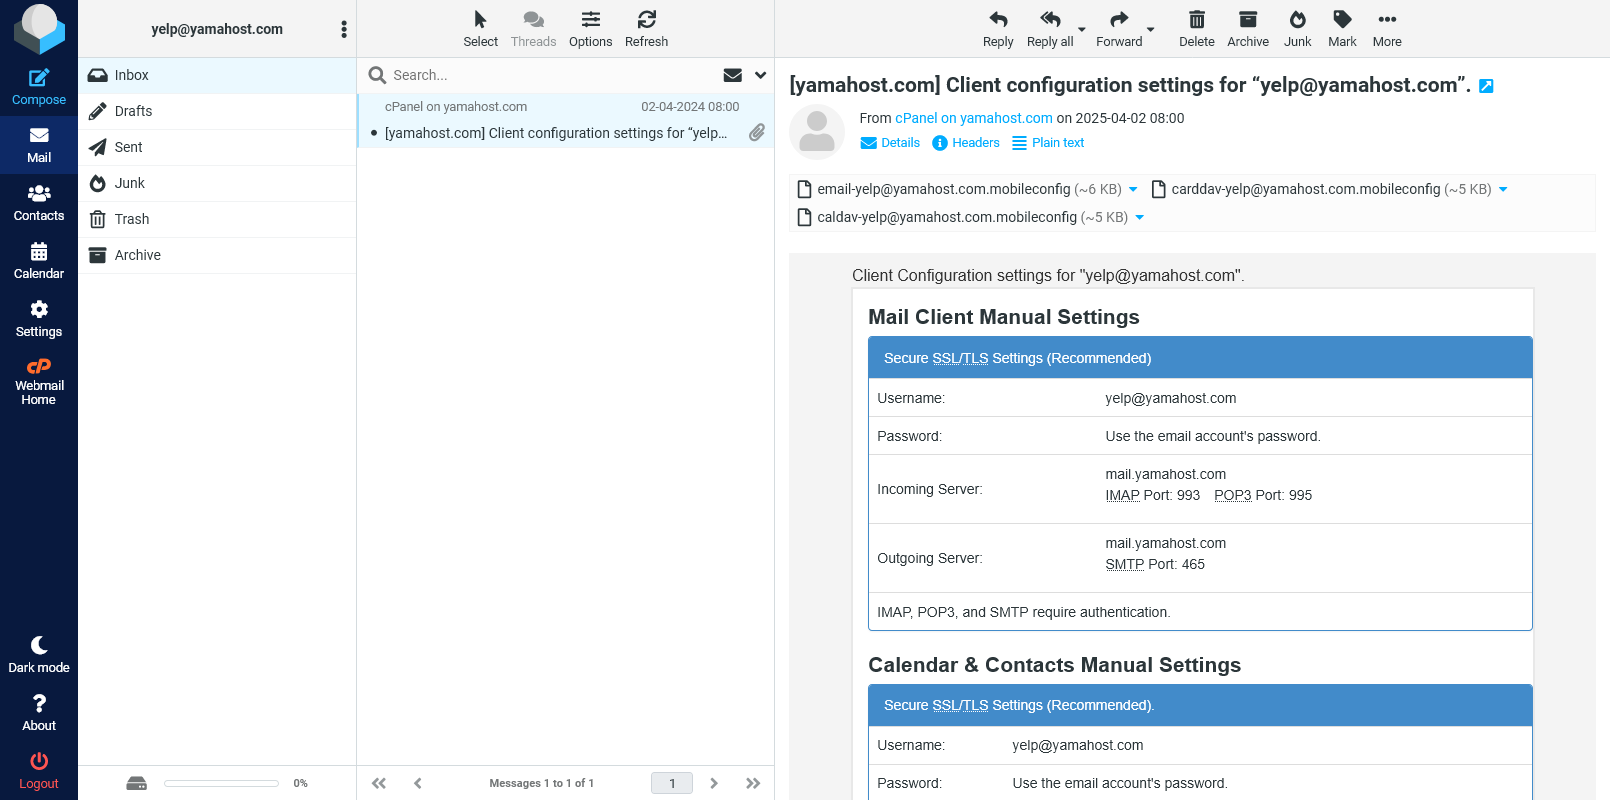Mark the message as Junk
This screenshot has width=1610, height=800.
(x=1297, y=29)
